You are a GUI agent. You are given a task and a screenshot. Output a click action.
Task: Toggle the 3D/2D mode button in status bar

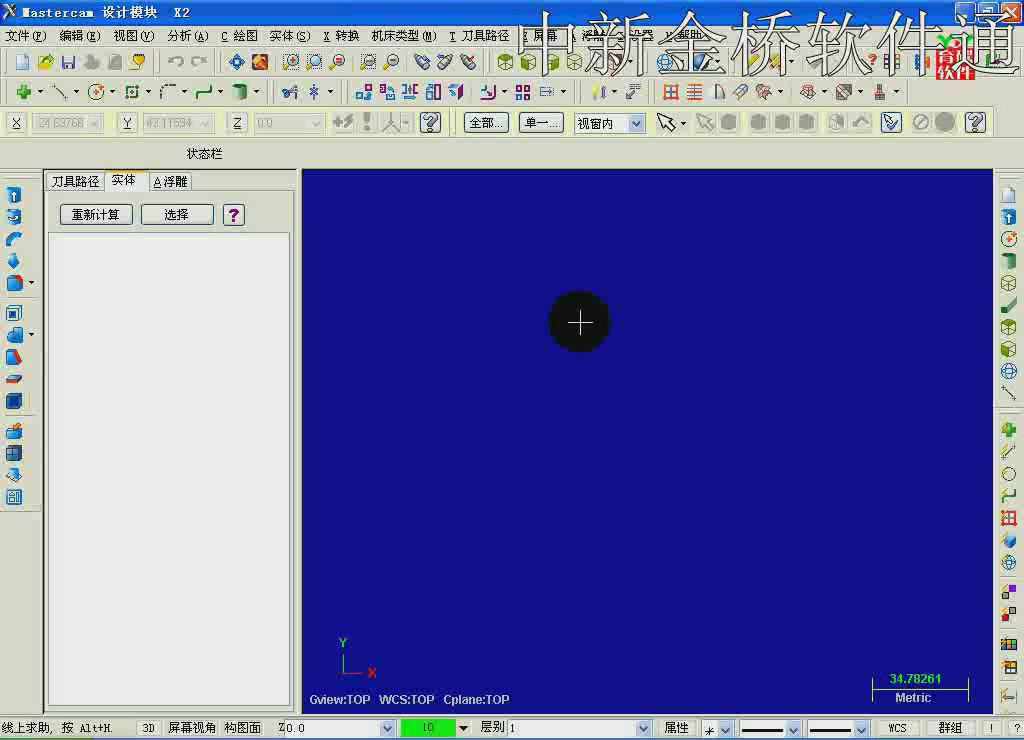pos(148,728)
